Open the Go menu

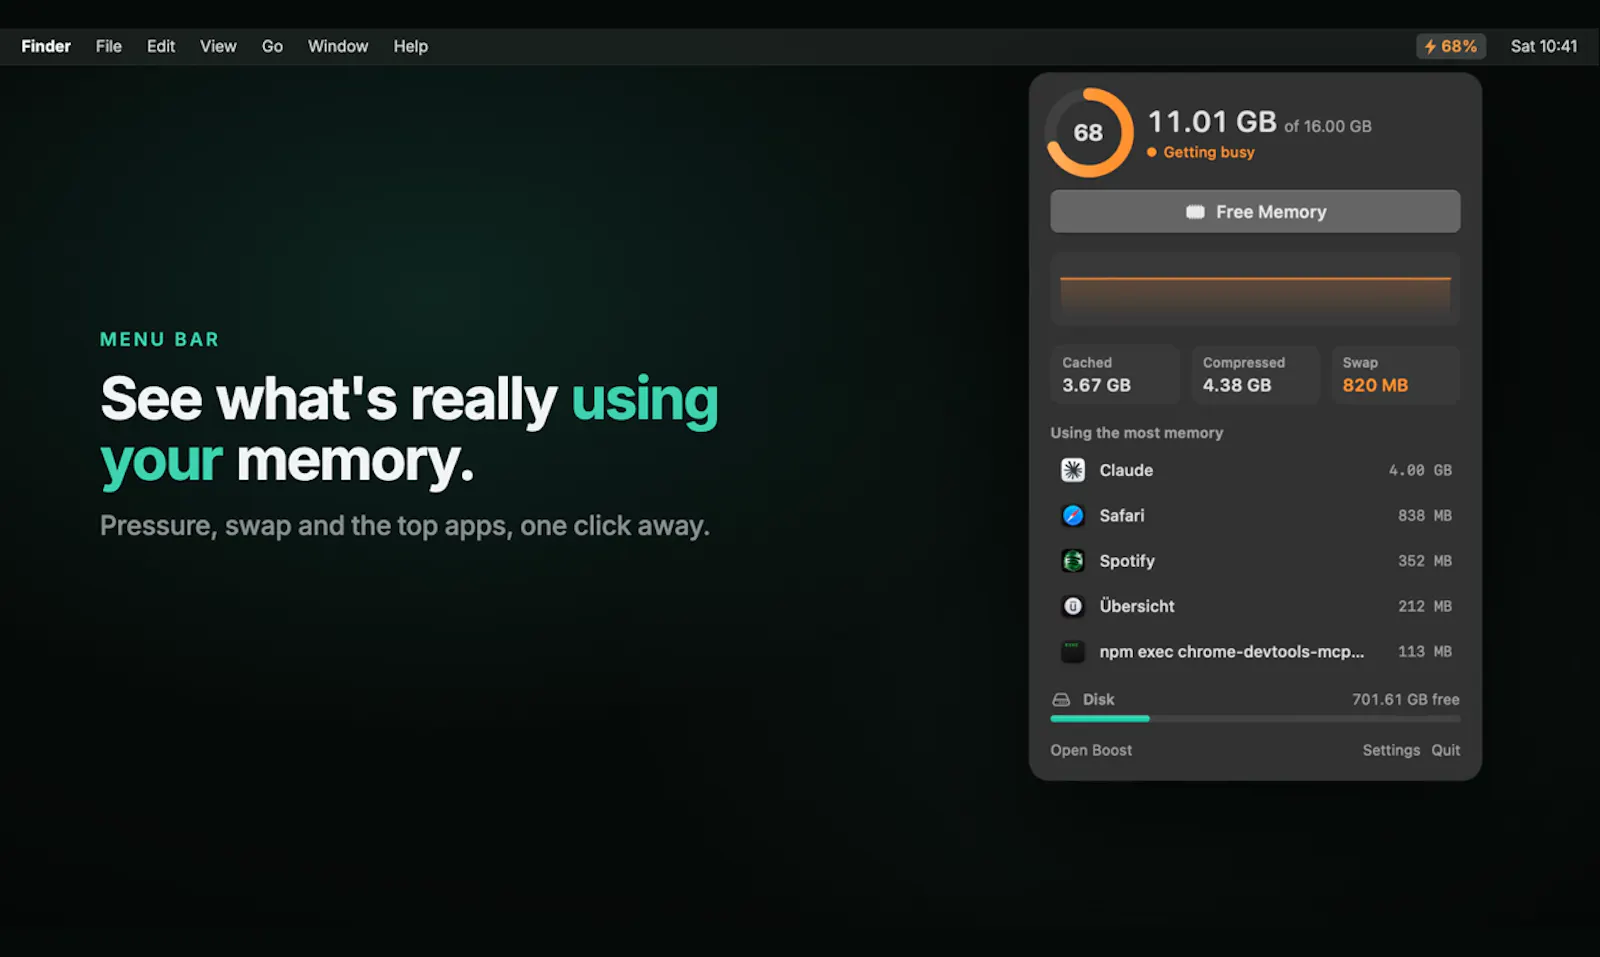(272, 46)
